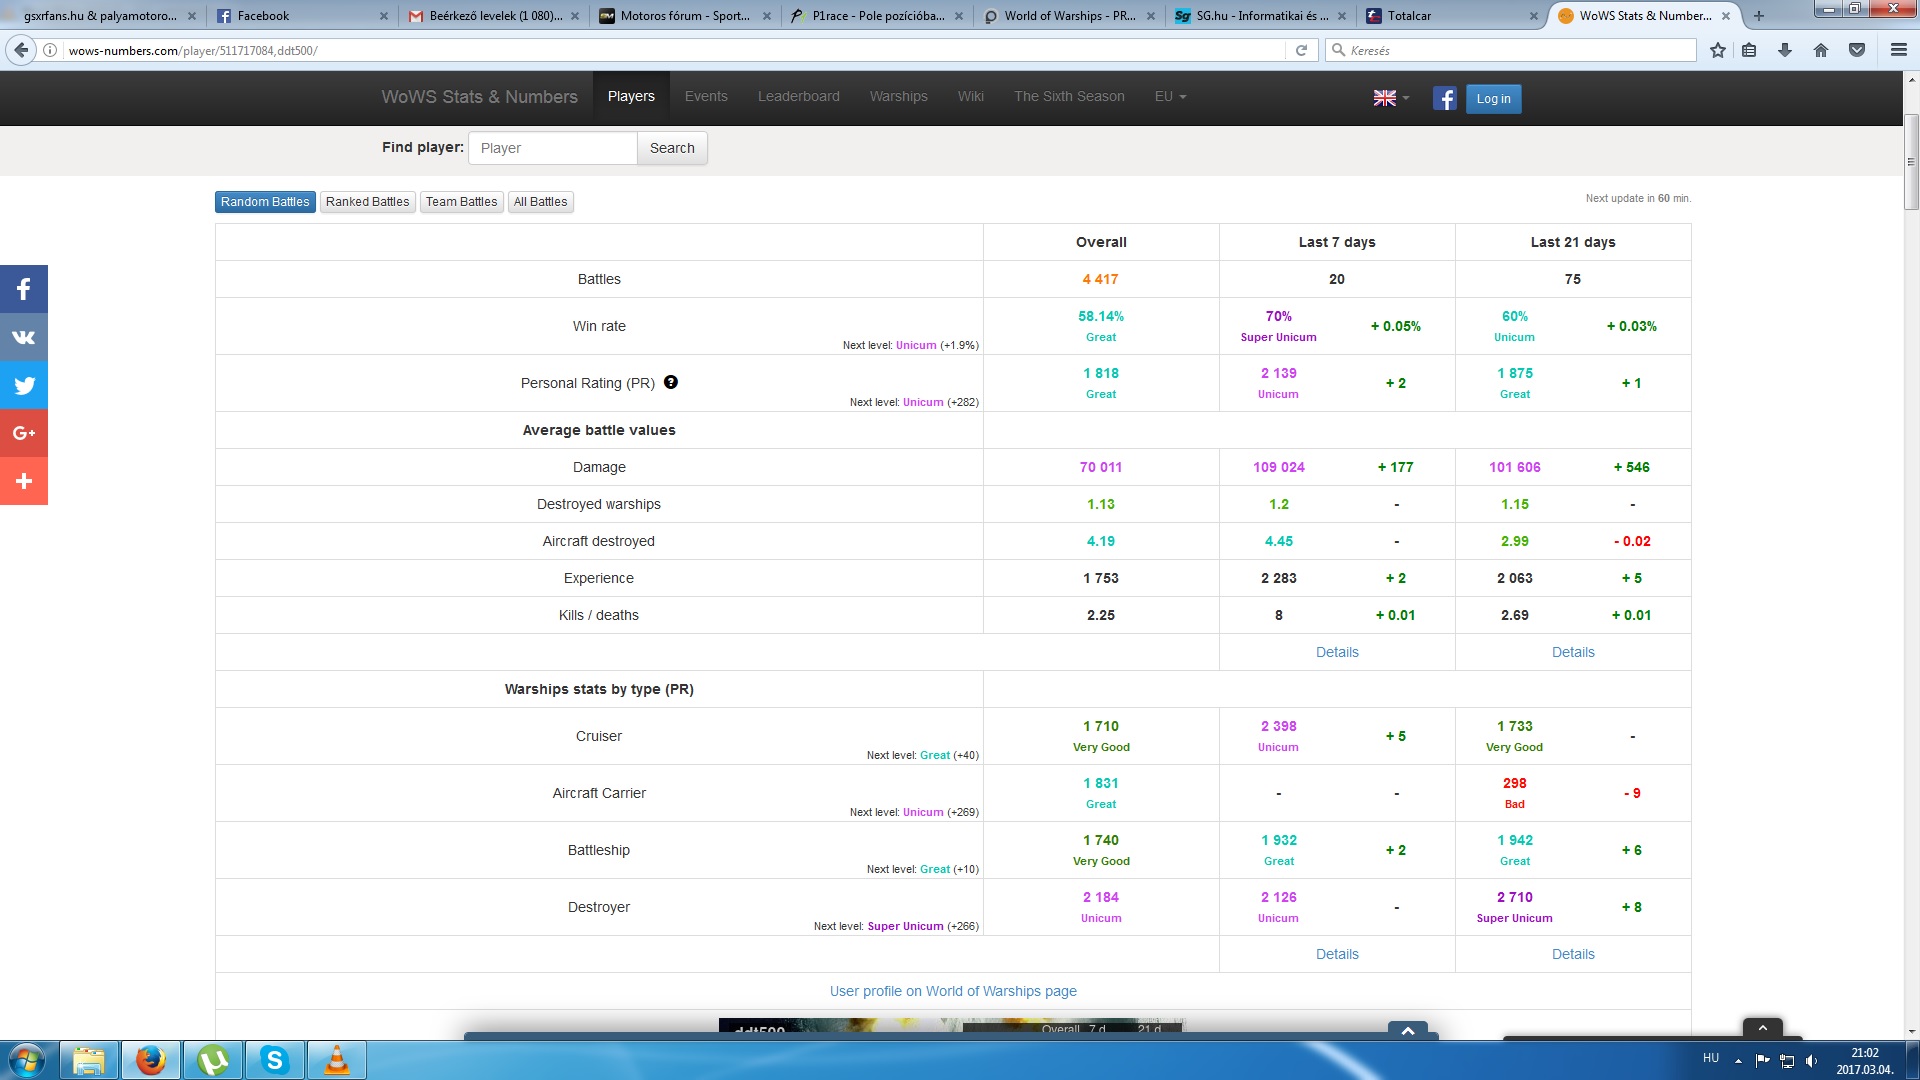Open the Leaderboard menu item
Screen dimensions: 1920x1080
click(798, 97)
